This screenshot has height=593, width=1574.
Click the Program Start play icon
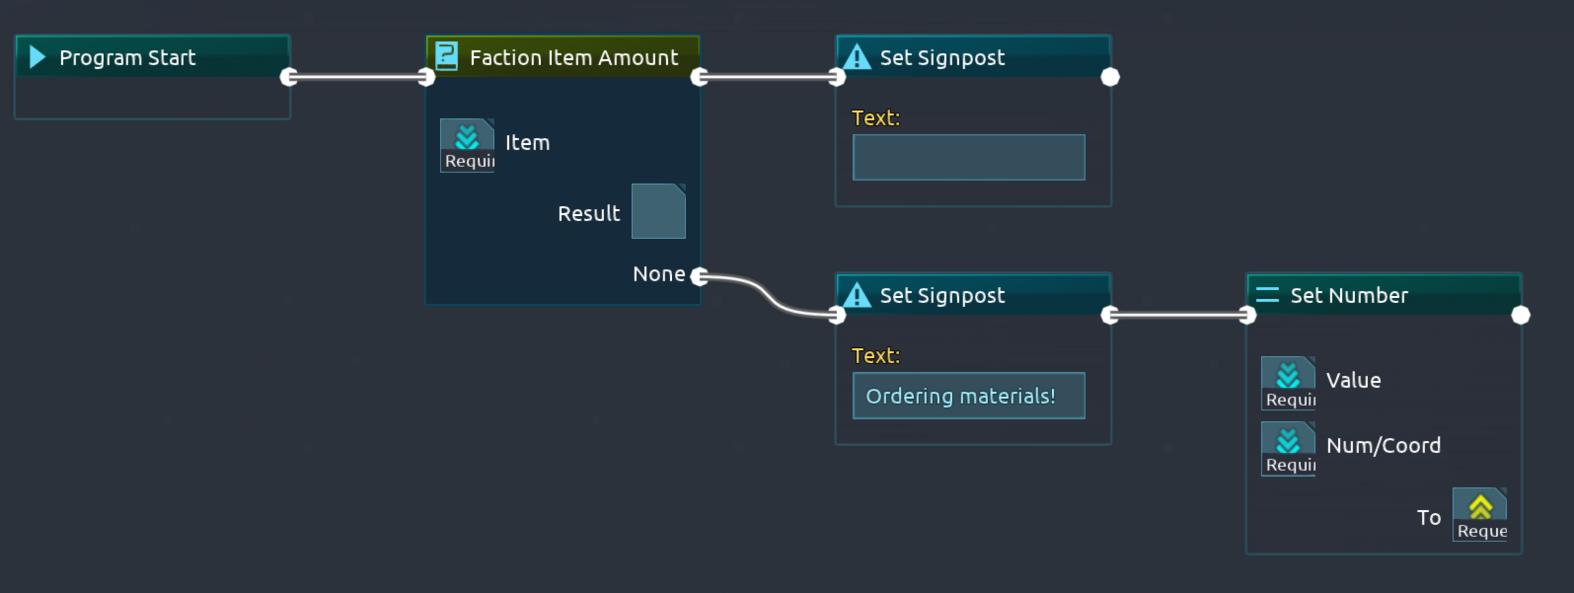37,57
